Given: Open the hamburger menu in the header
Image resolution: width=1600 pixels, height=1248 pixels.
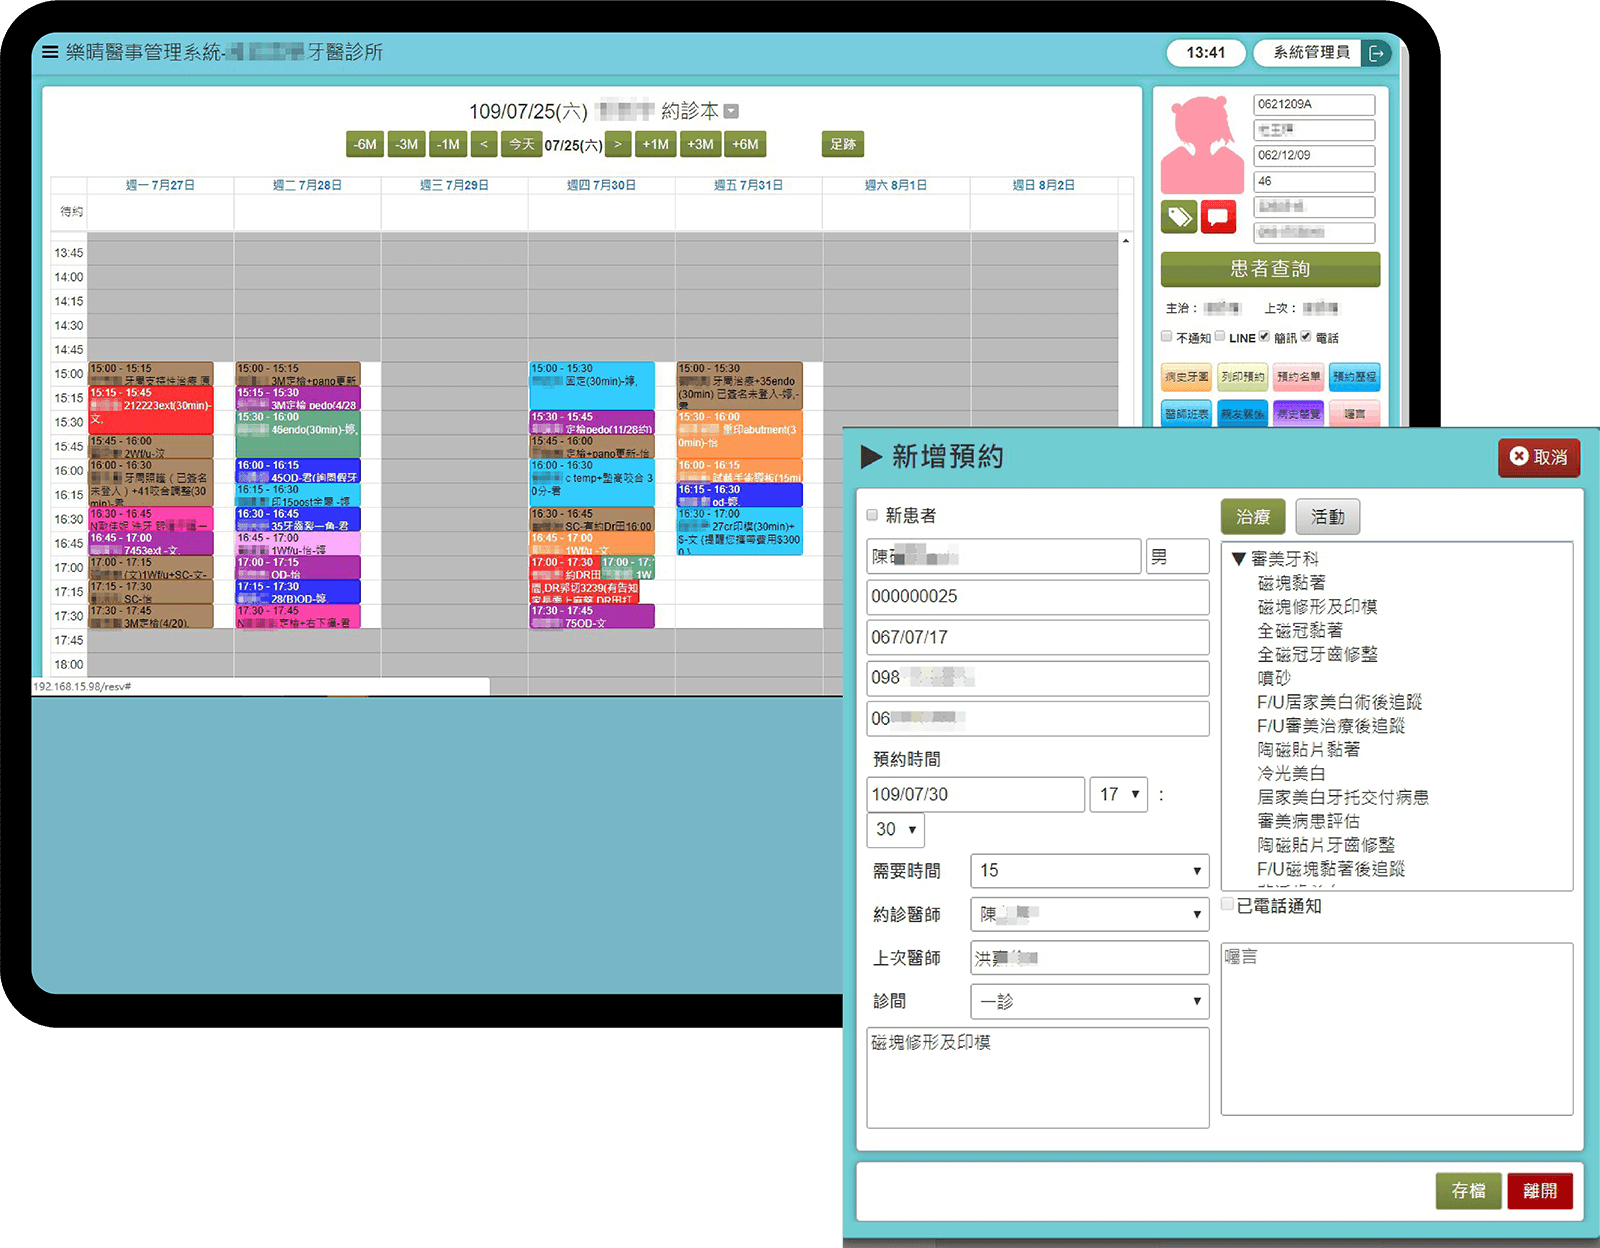Looking at the screenshot, I should coord(50,52).
